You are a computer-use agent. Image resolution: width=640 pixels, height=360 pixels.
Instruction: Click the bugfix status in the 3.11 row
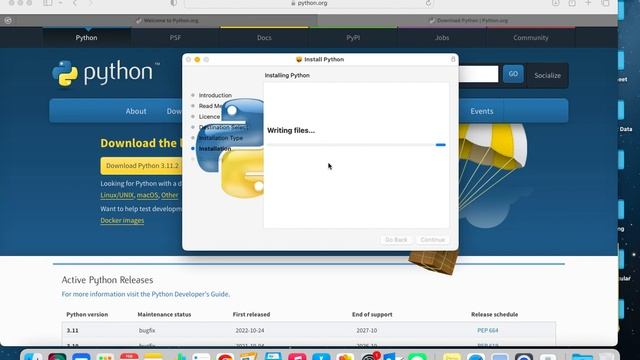pos(147,330)
